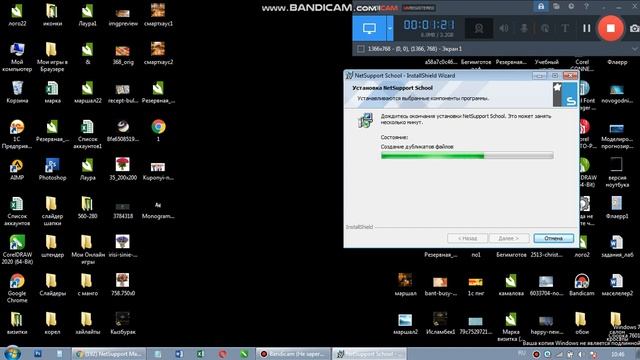The width and height of the screenshot is (640, 360).
Task: Switch to the NetSupport Ma... Chrome taskbar button
Action: tap(108, 354)
